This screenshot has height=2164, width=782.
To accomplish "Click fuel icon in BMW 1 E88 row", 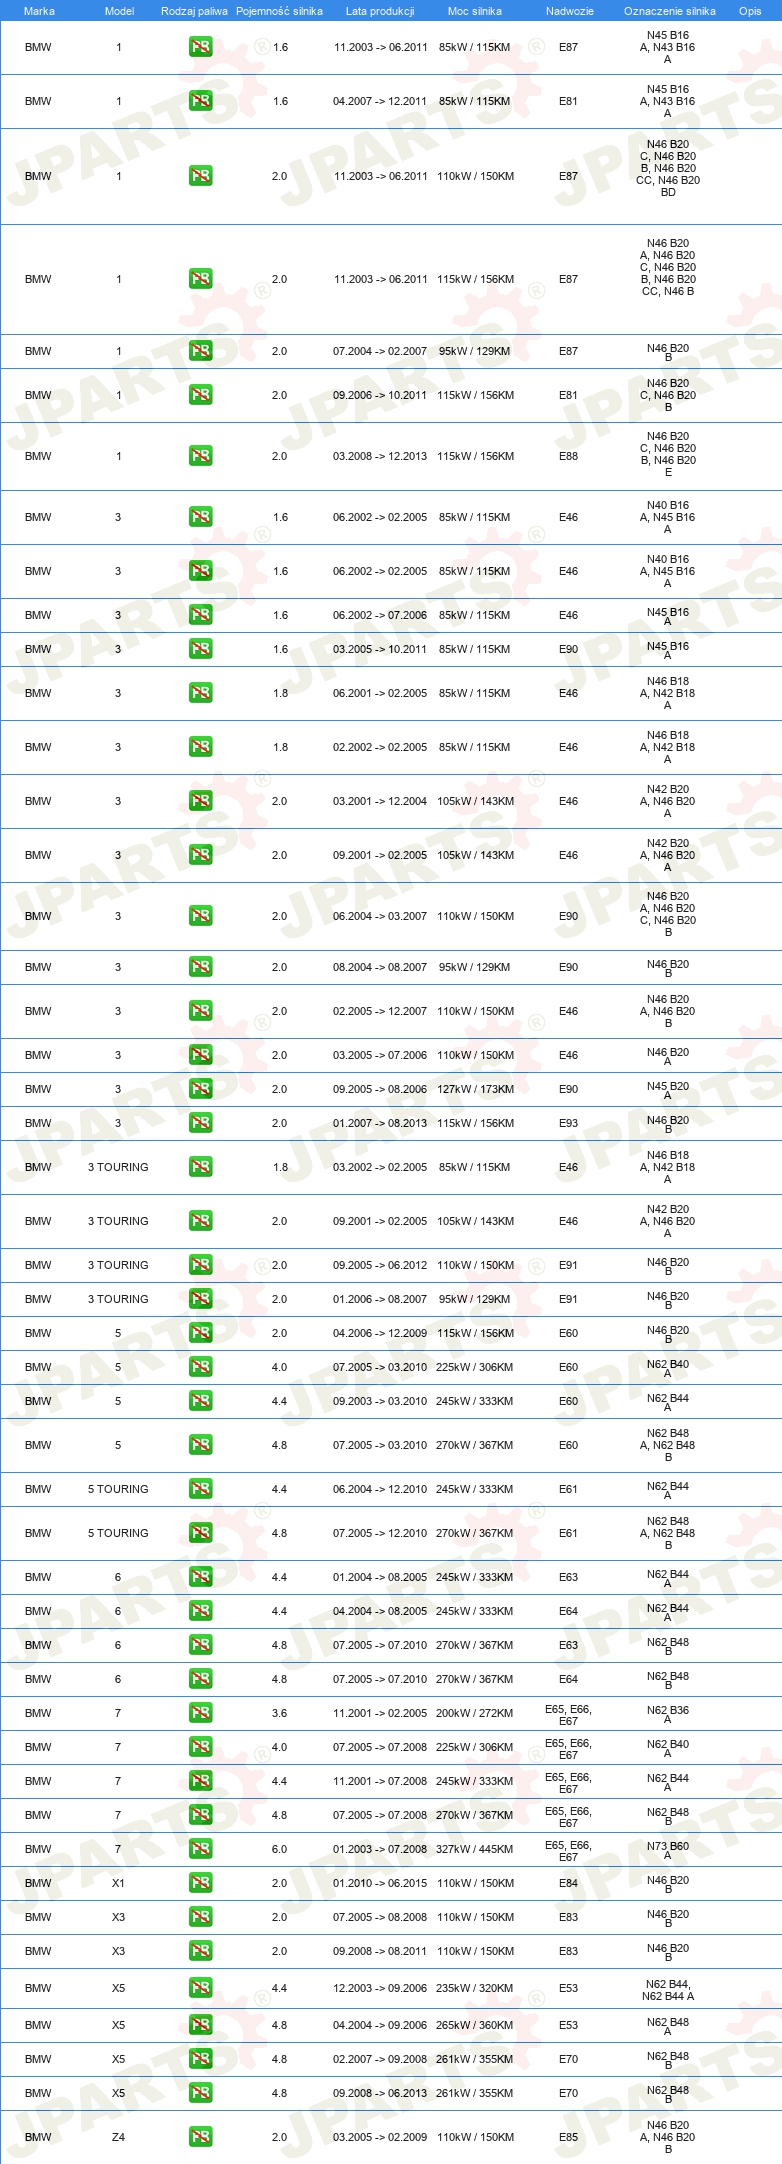I will tap(200, 456).
